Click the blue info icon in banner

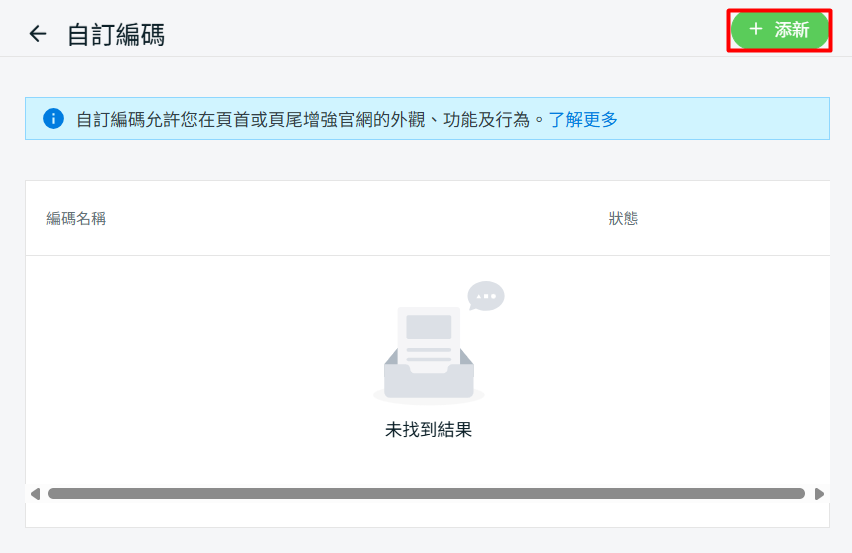(x=53, y=119)
